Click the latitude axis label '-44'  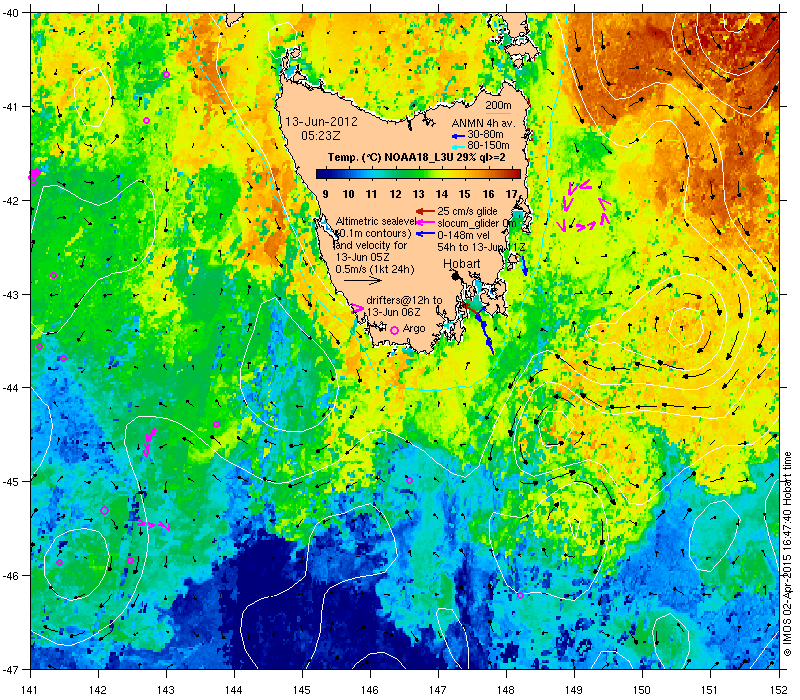coord(11,388)
